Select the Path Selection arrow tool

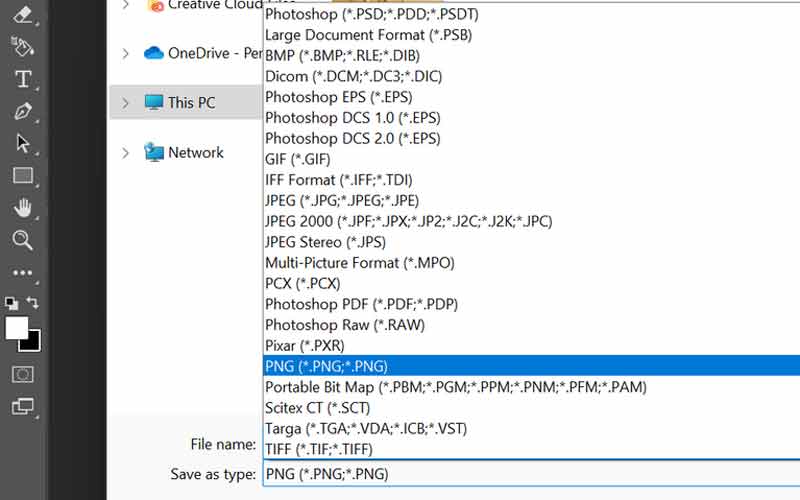point(22,143)
